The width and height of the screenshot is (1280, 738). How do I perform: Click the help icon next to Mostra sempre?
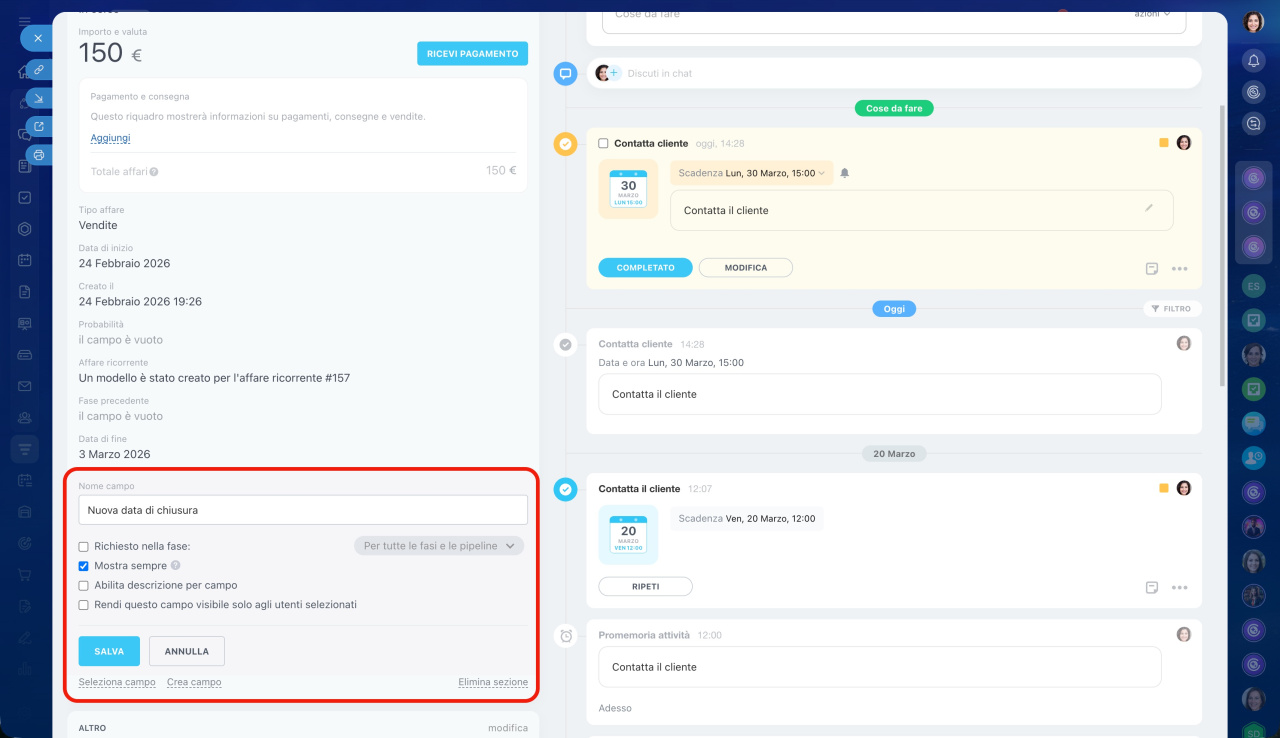[x=176, y=566]
